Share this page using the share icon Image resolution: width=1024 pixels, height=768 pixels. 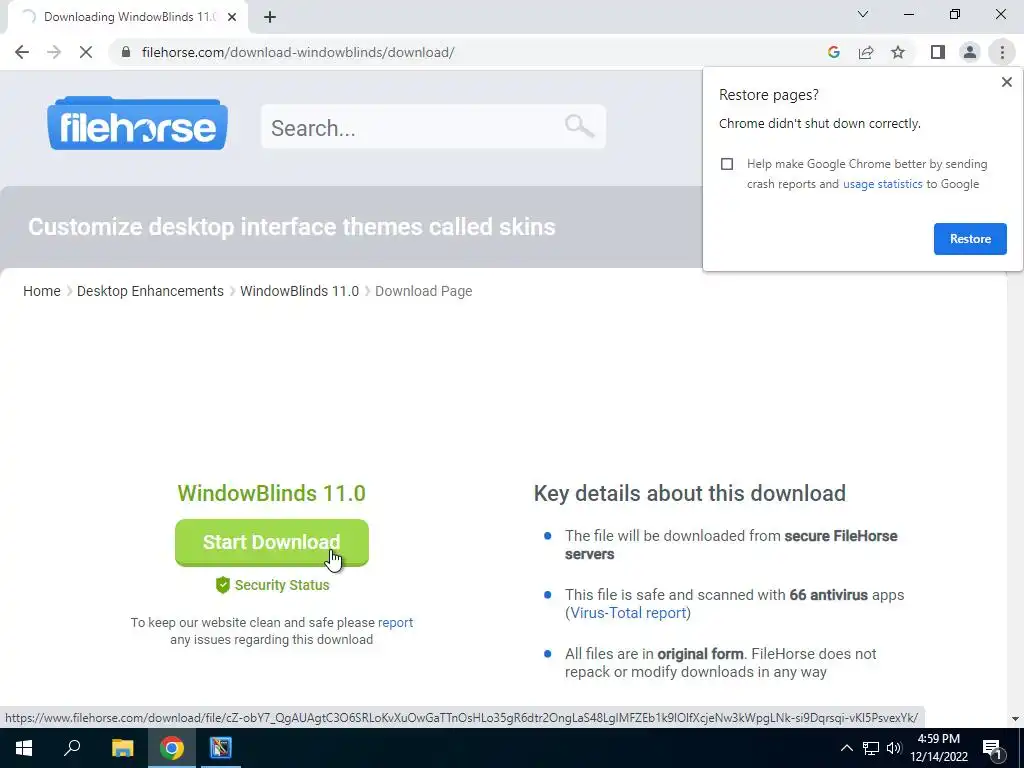point(866,52)
